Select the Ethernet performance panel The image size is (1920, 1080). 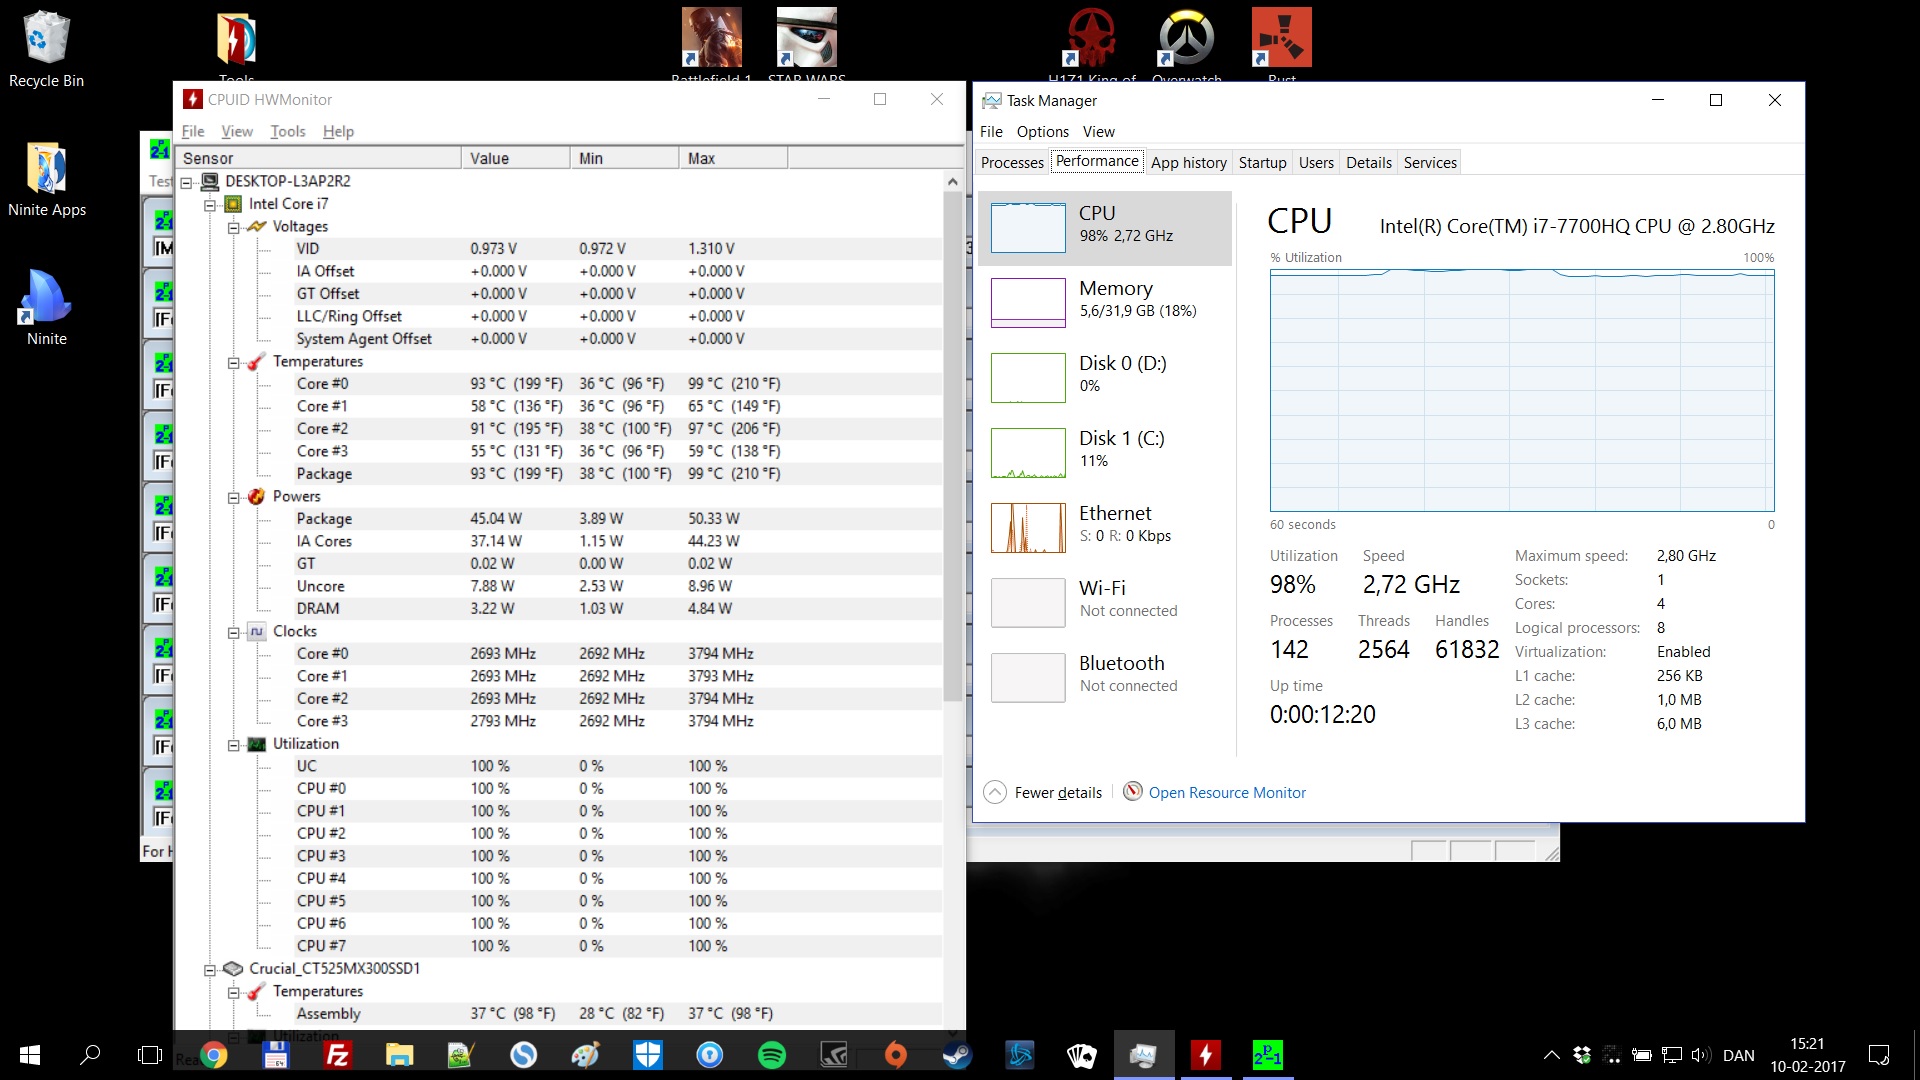(1105, 528)
